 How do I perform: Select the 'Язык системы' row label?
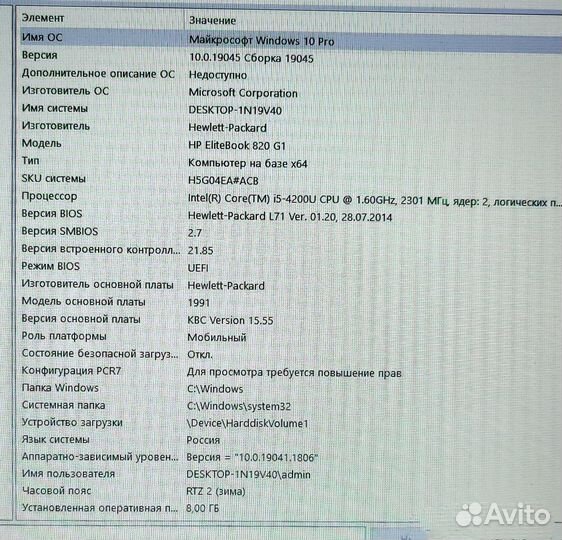(x=55, y=439)
